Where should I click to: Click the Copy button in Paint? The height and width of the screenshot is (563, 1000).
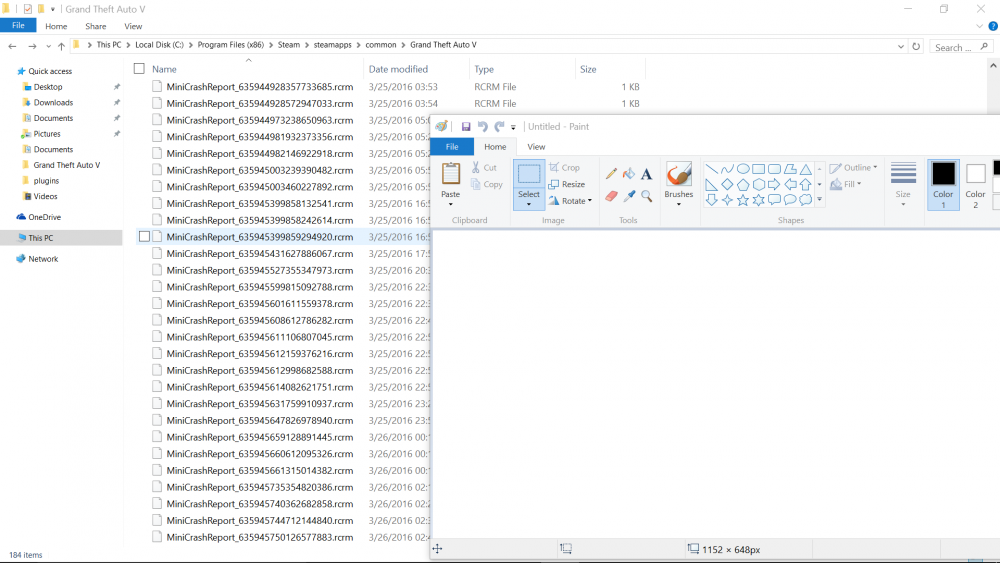(x=487, y=184)
